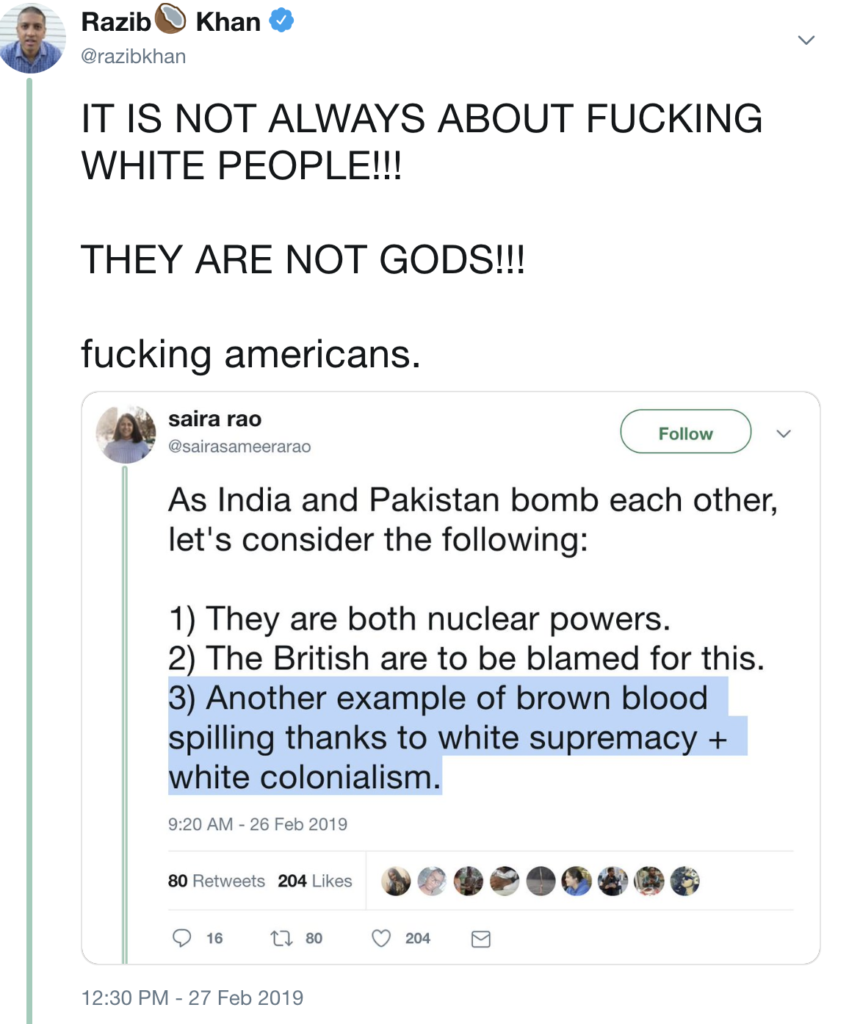
Task: Expand the main tweet's options chevron
Action: pyautogui.click(x=807, y=40)
